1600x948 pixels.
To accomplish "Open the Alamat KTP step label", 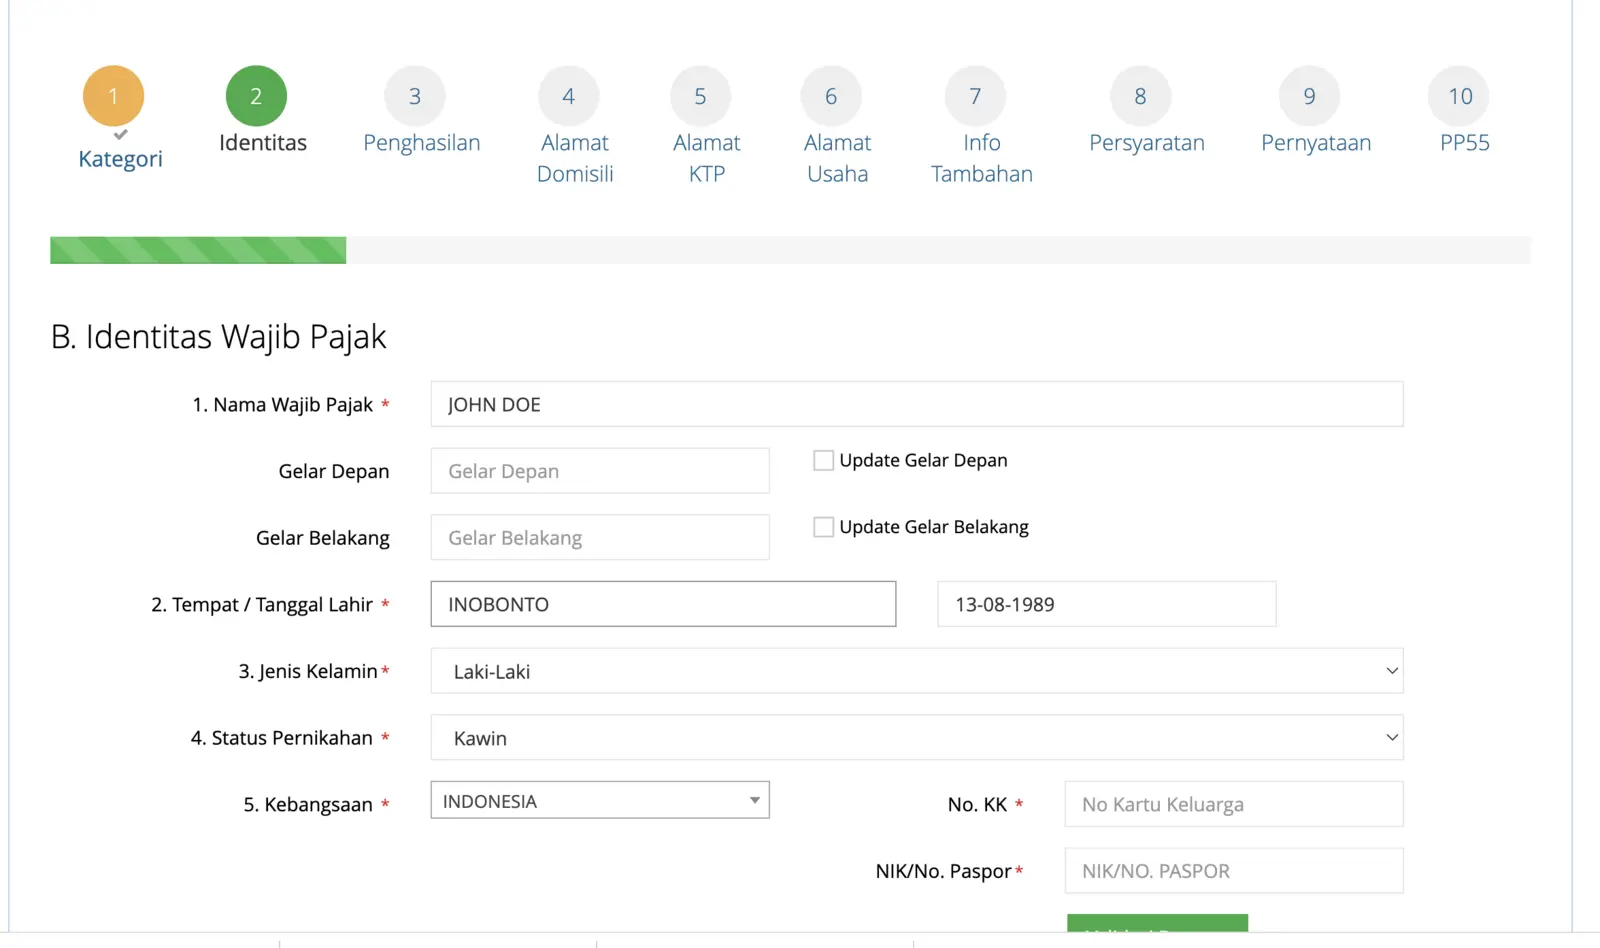I will click(x=707, y=158).
